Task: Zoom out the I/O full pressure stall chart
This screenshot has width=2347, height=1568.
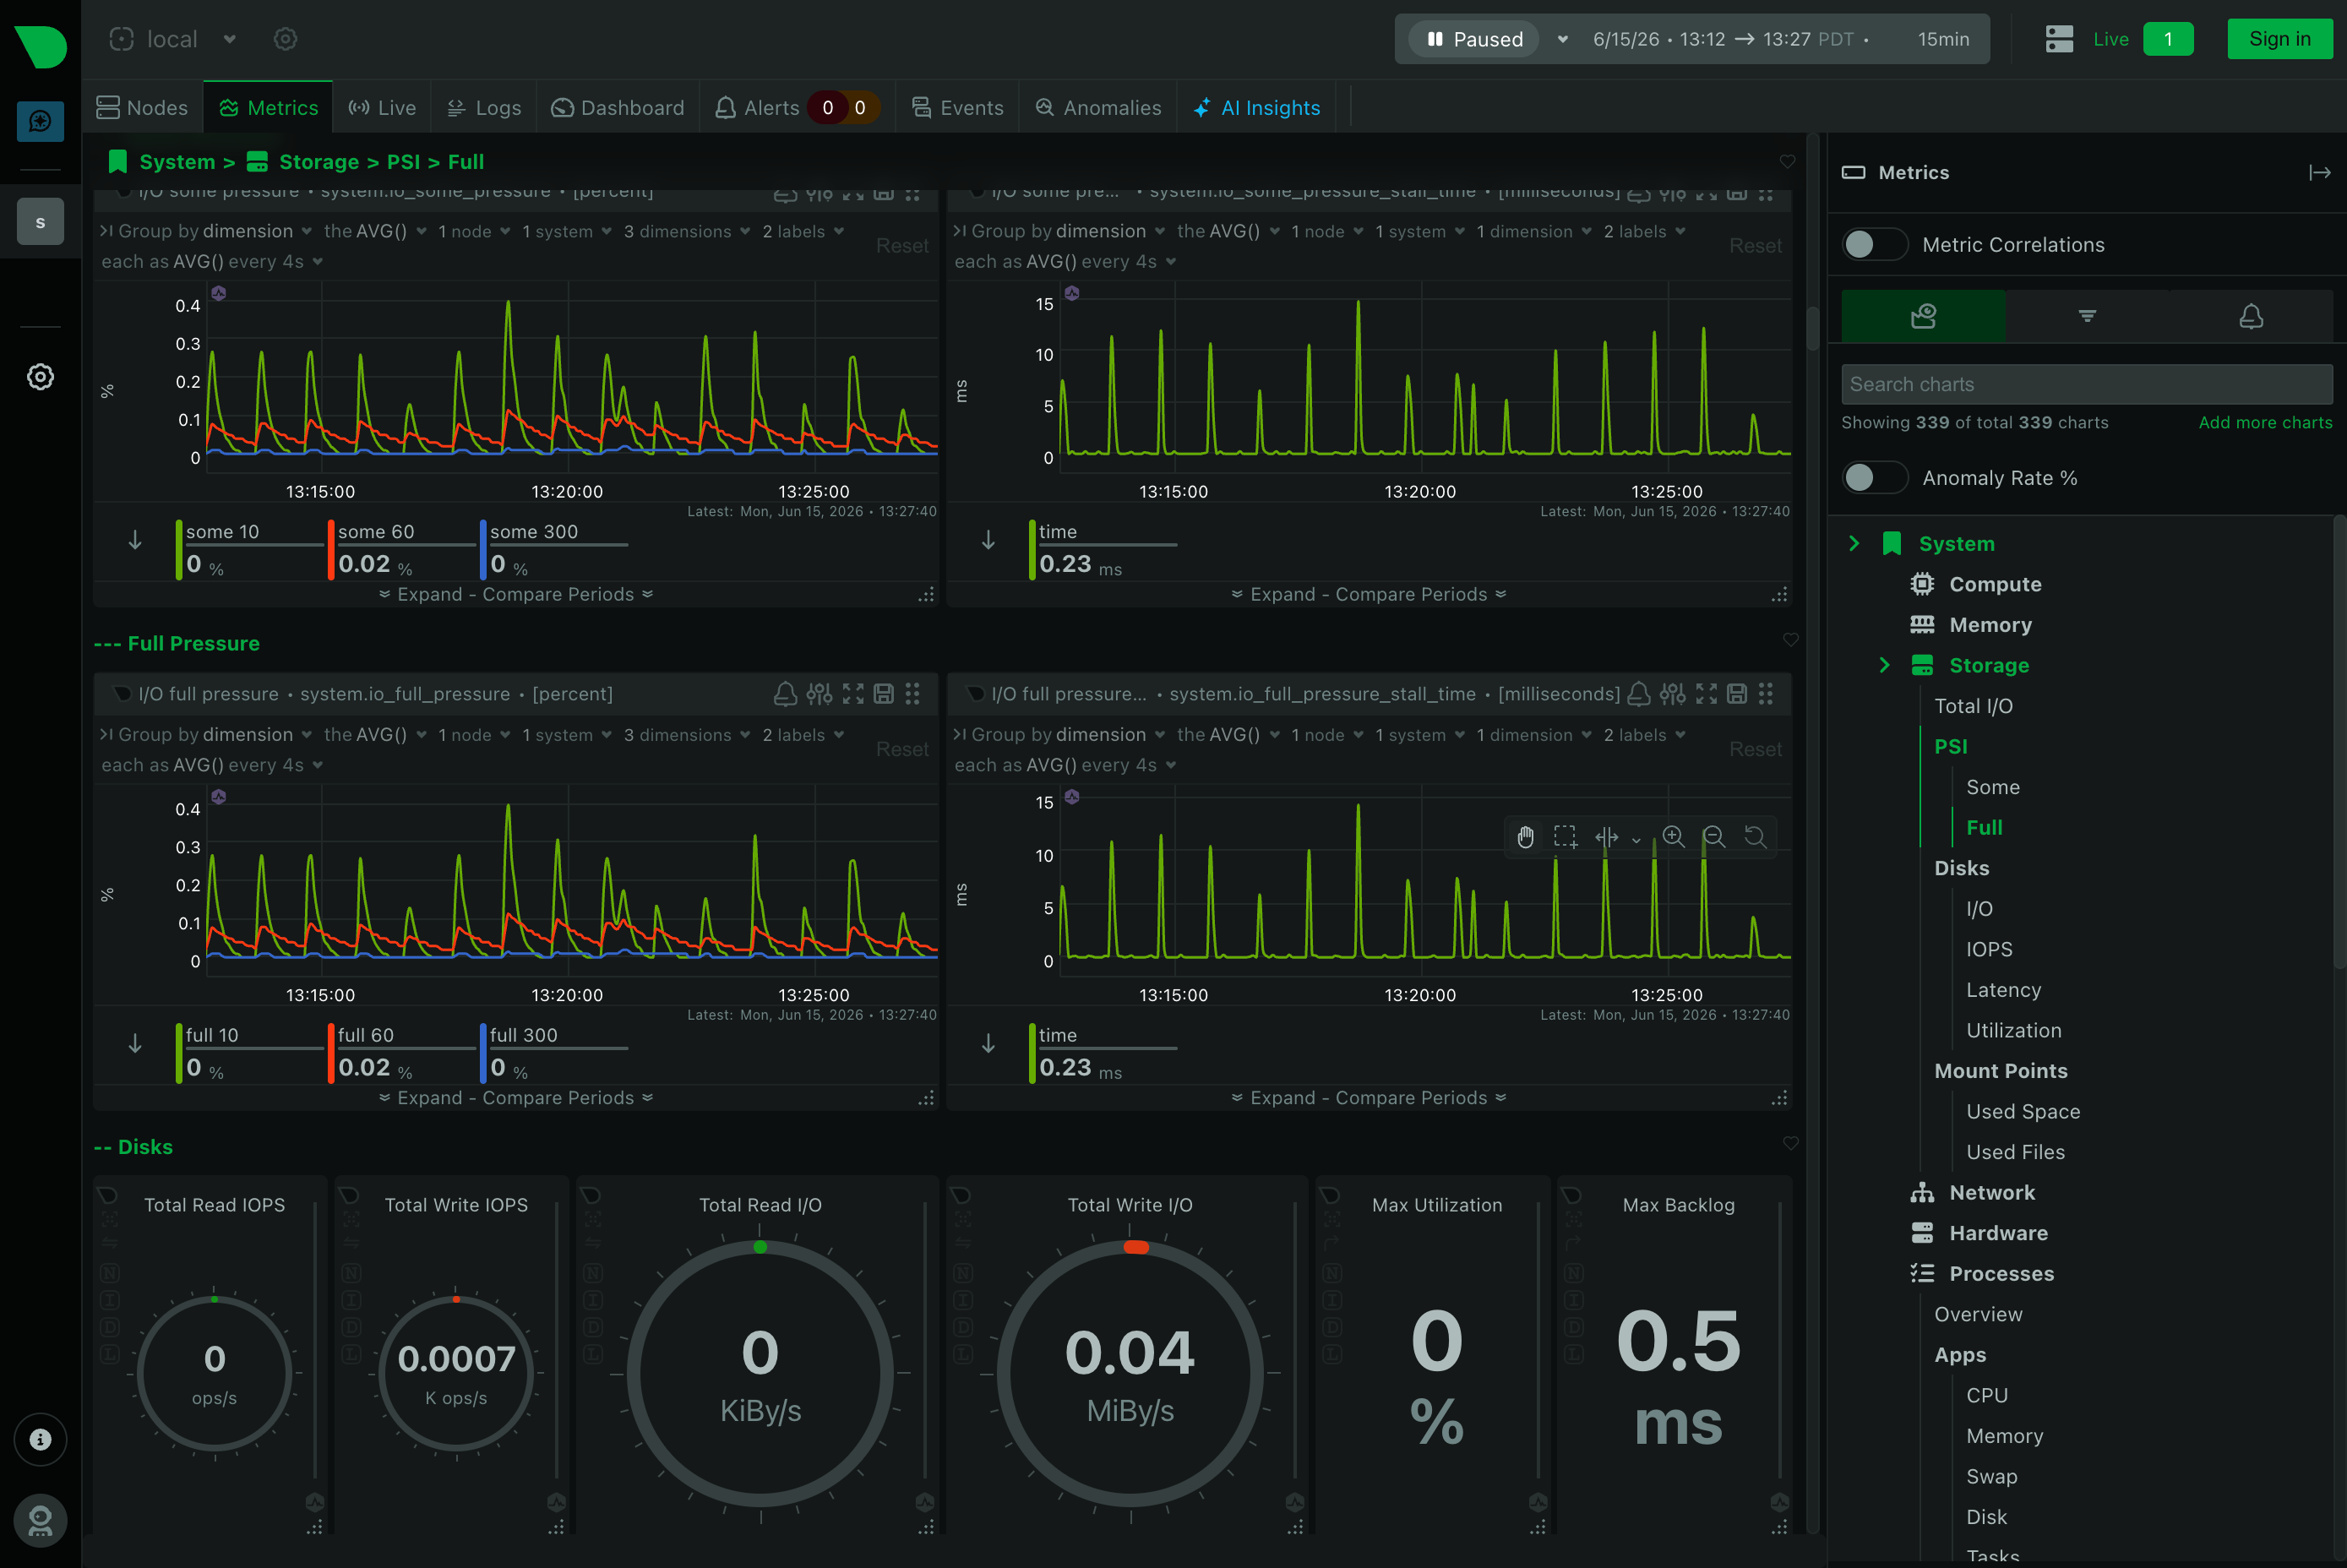Action: click(x=1714, y=837)
